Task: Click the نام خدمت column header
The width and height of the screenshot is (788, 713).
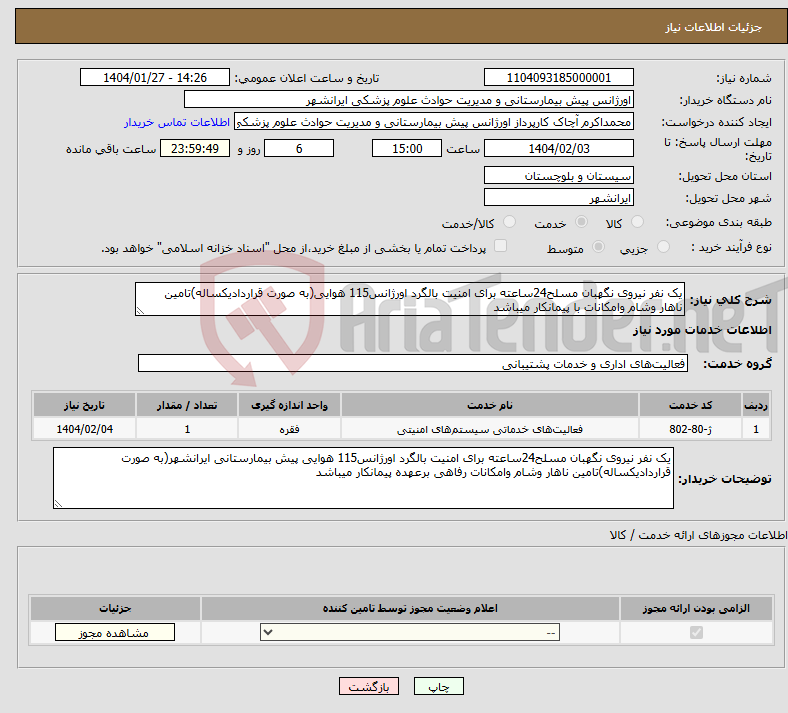Action: point(489,405)
